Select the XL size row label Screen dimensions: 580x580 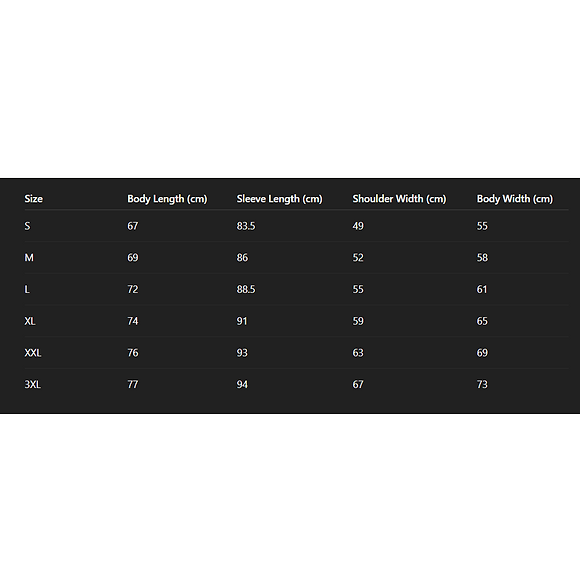(x=30, y=321)
